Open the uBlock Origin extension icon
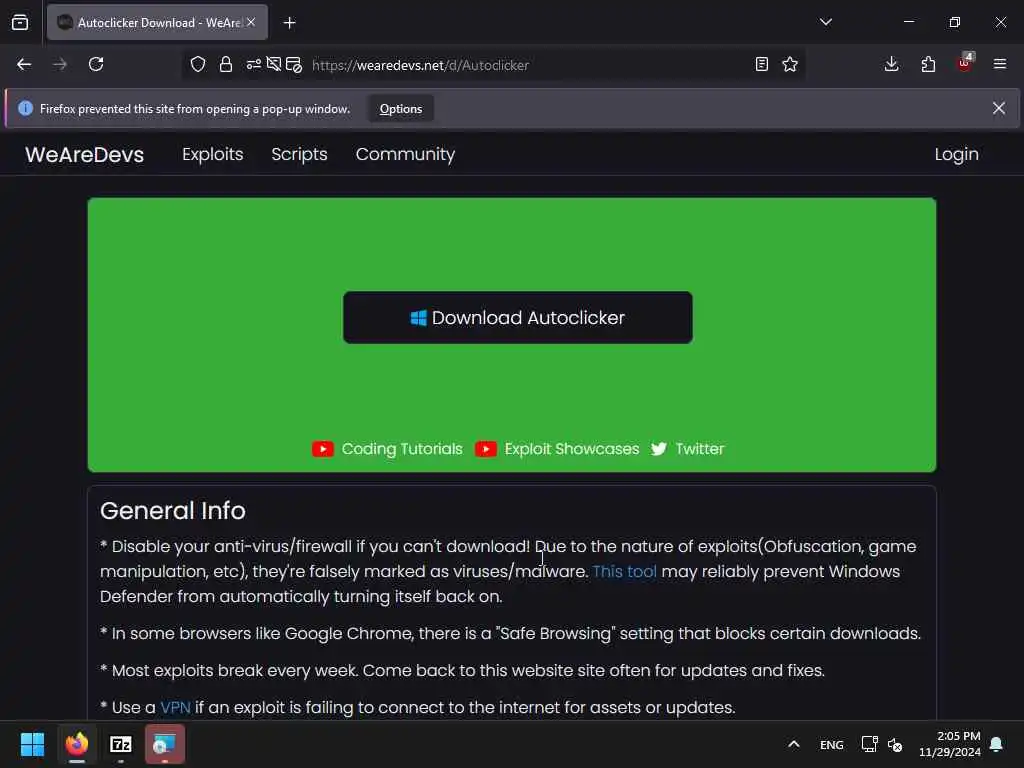 click(x=965, y=63)
